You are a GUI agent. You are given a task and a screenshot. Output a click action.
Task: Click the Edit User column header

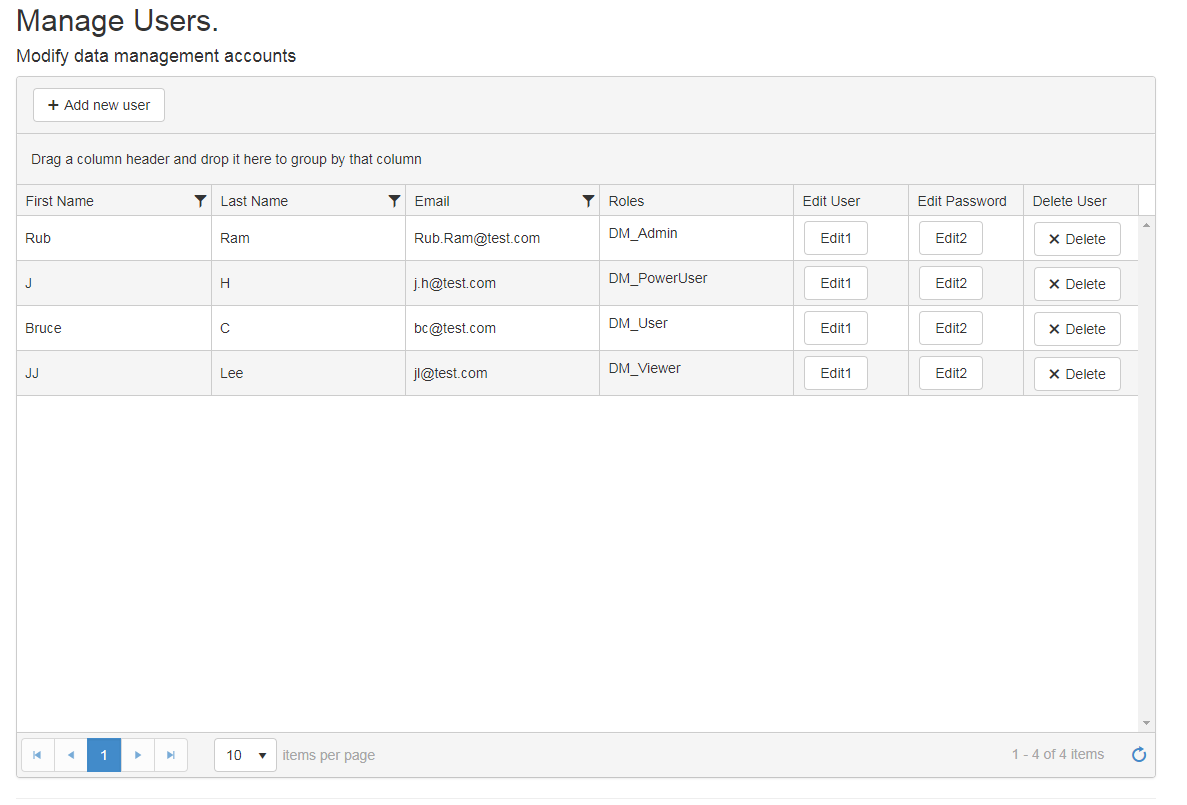pyautogui.click(x=831, y=201)
